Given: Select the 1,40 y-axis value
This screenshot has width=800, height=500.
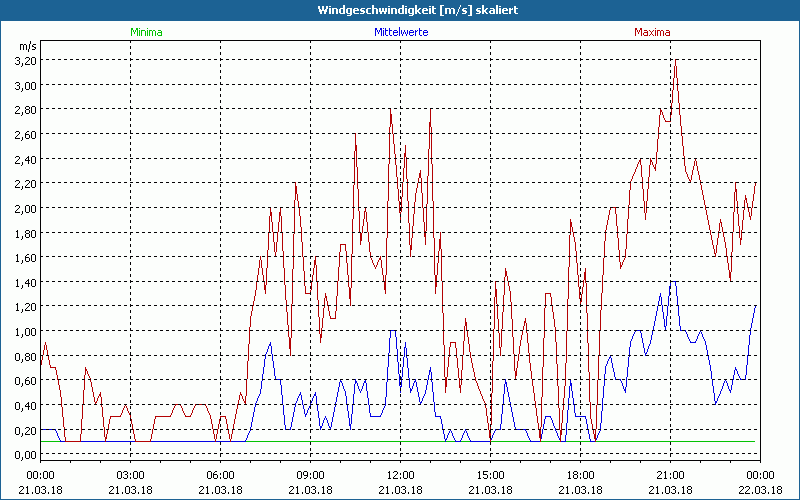Looking at the screenshot, I should [x=25, y=283].
